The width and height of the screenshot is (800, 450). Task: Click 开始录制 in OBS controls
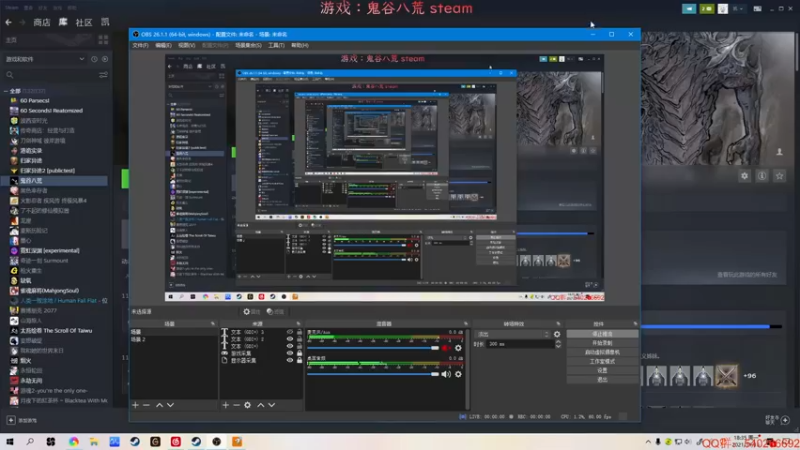[602, 343]
